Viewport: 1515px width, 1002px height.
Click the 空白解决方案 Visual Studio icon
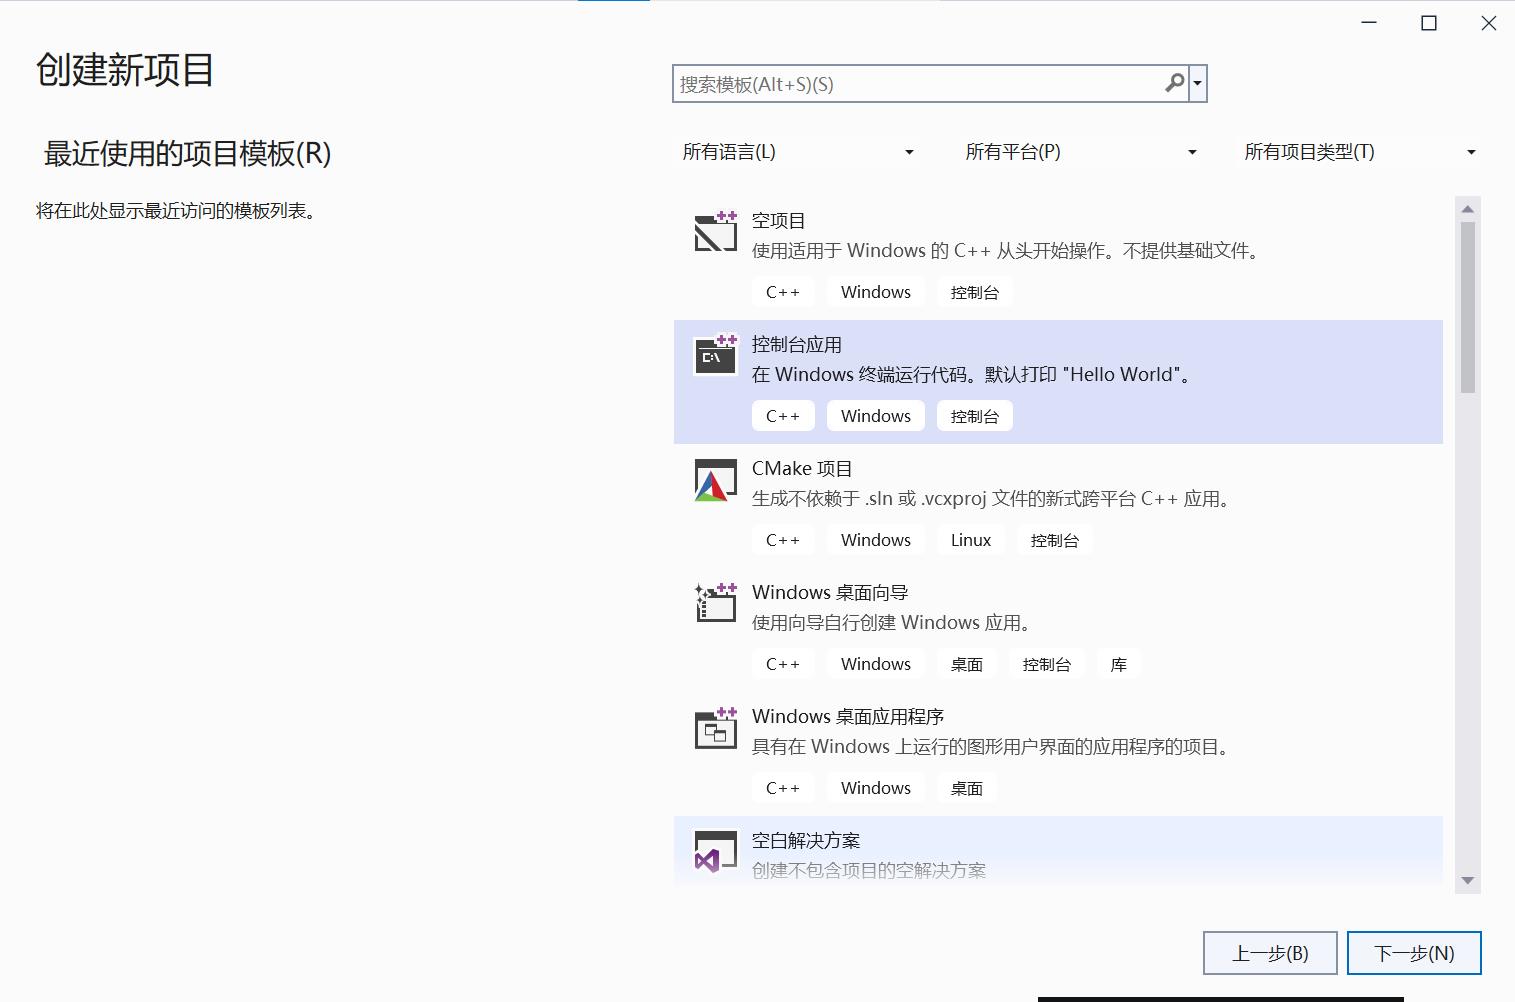point(715,851)
